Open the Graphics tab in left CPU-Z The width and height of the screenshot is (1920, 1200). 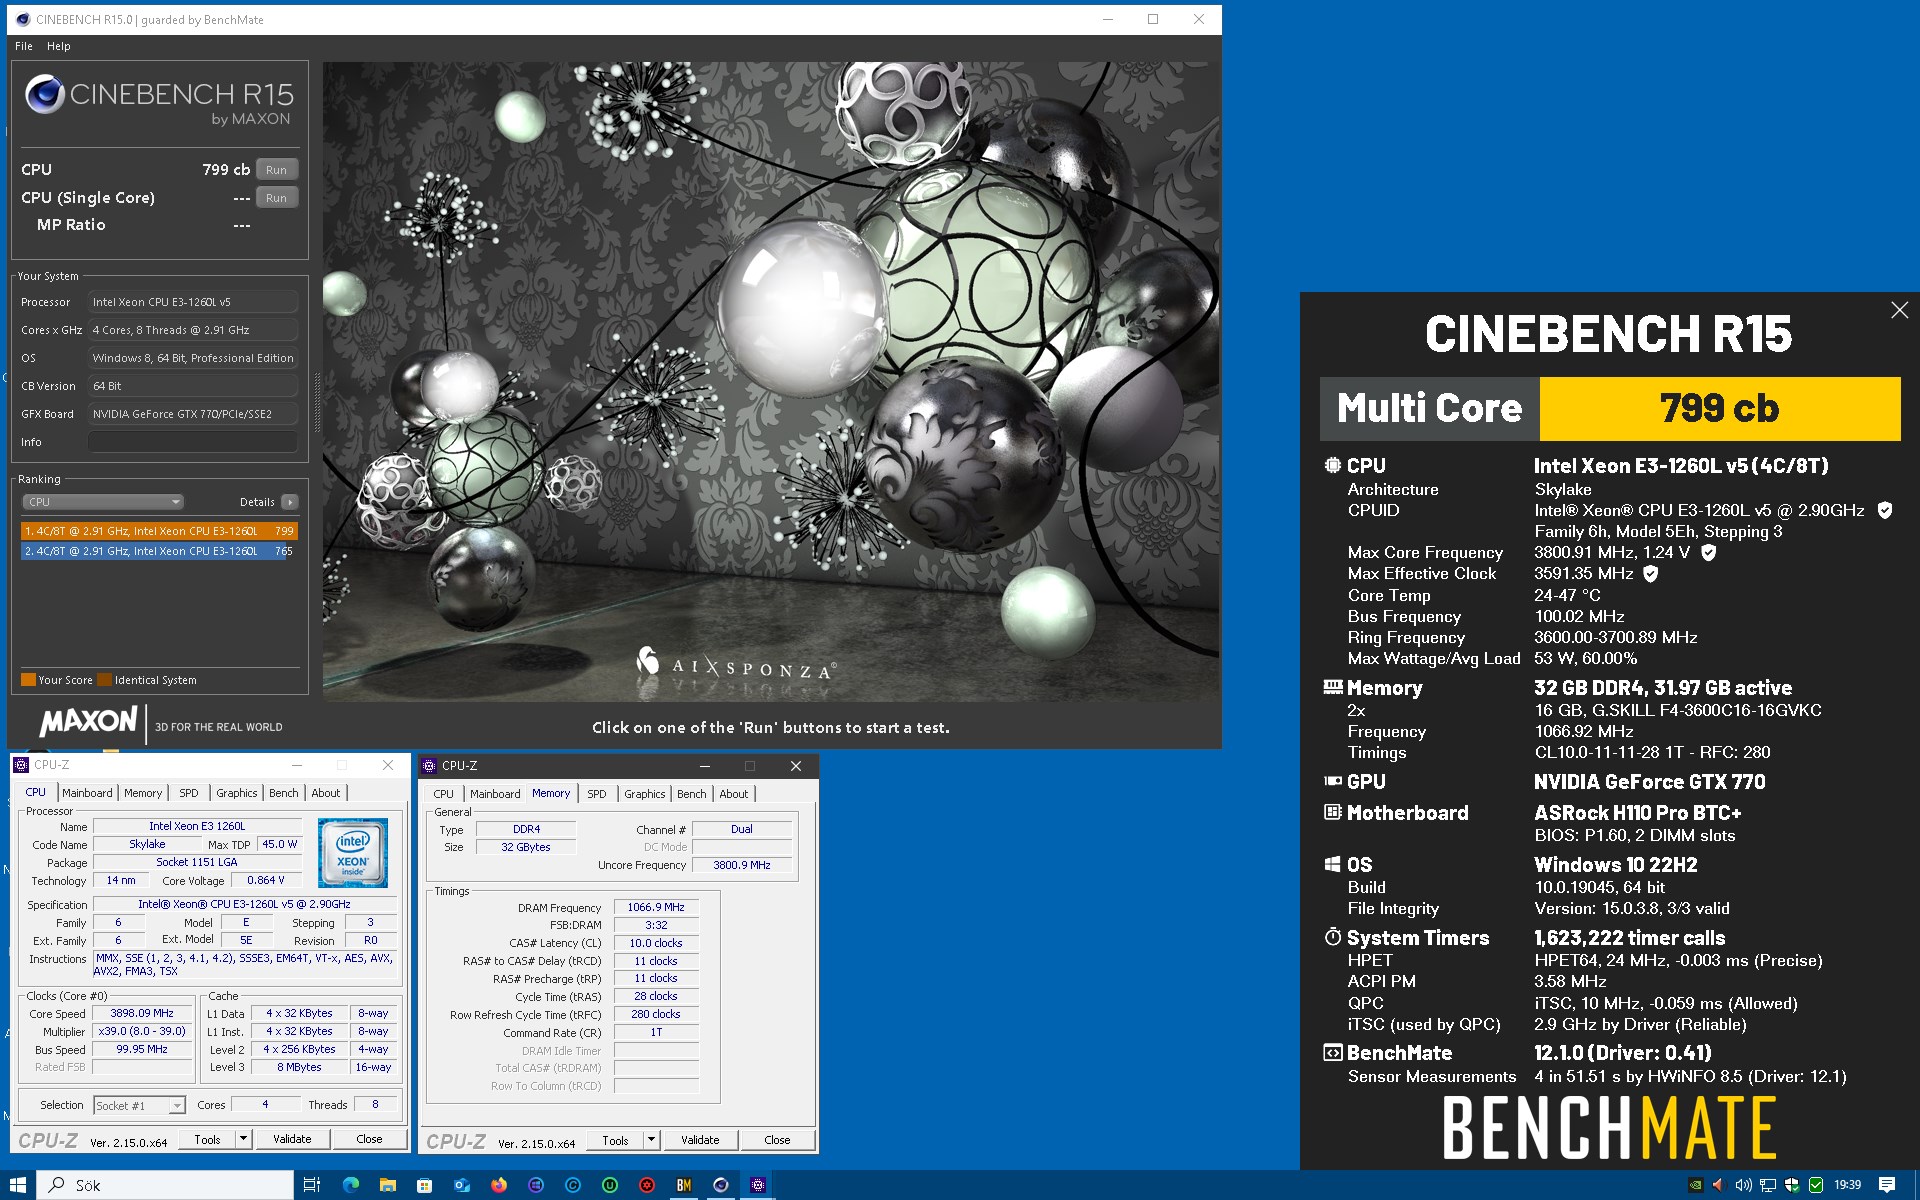click(x=237, y=793)
